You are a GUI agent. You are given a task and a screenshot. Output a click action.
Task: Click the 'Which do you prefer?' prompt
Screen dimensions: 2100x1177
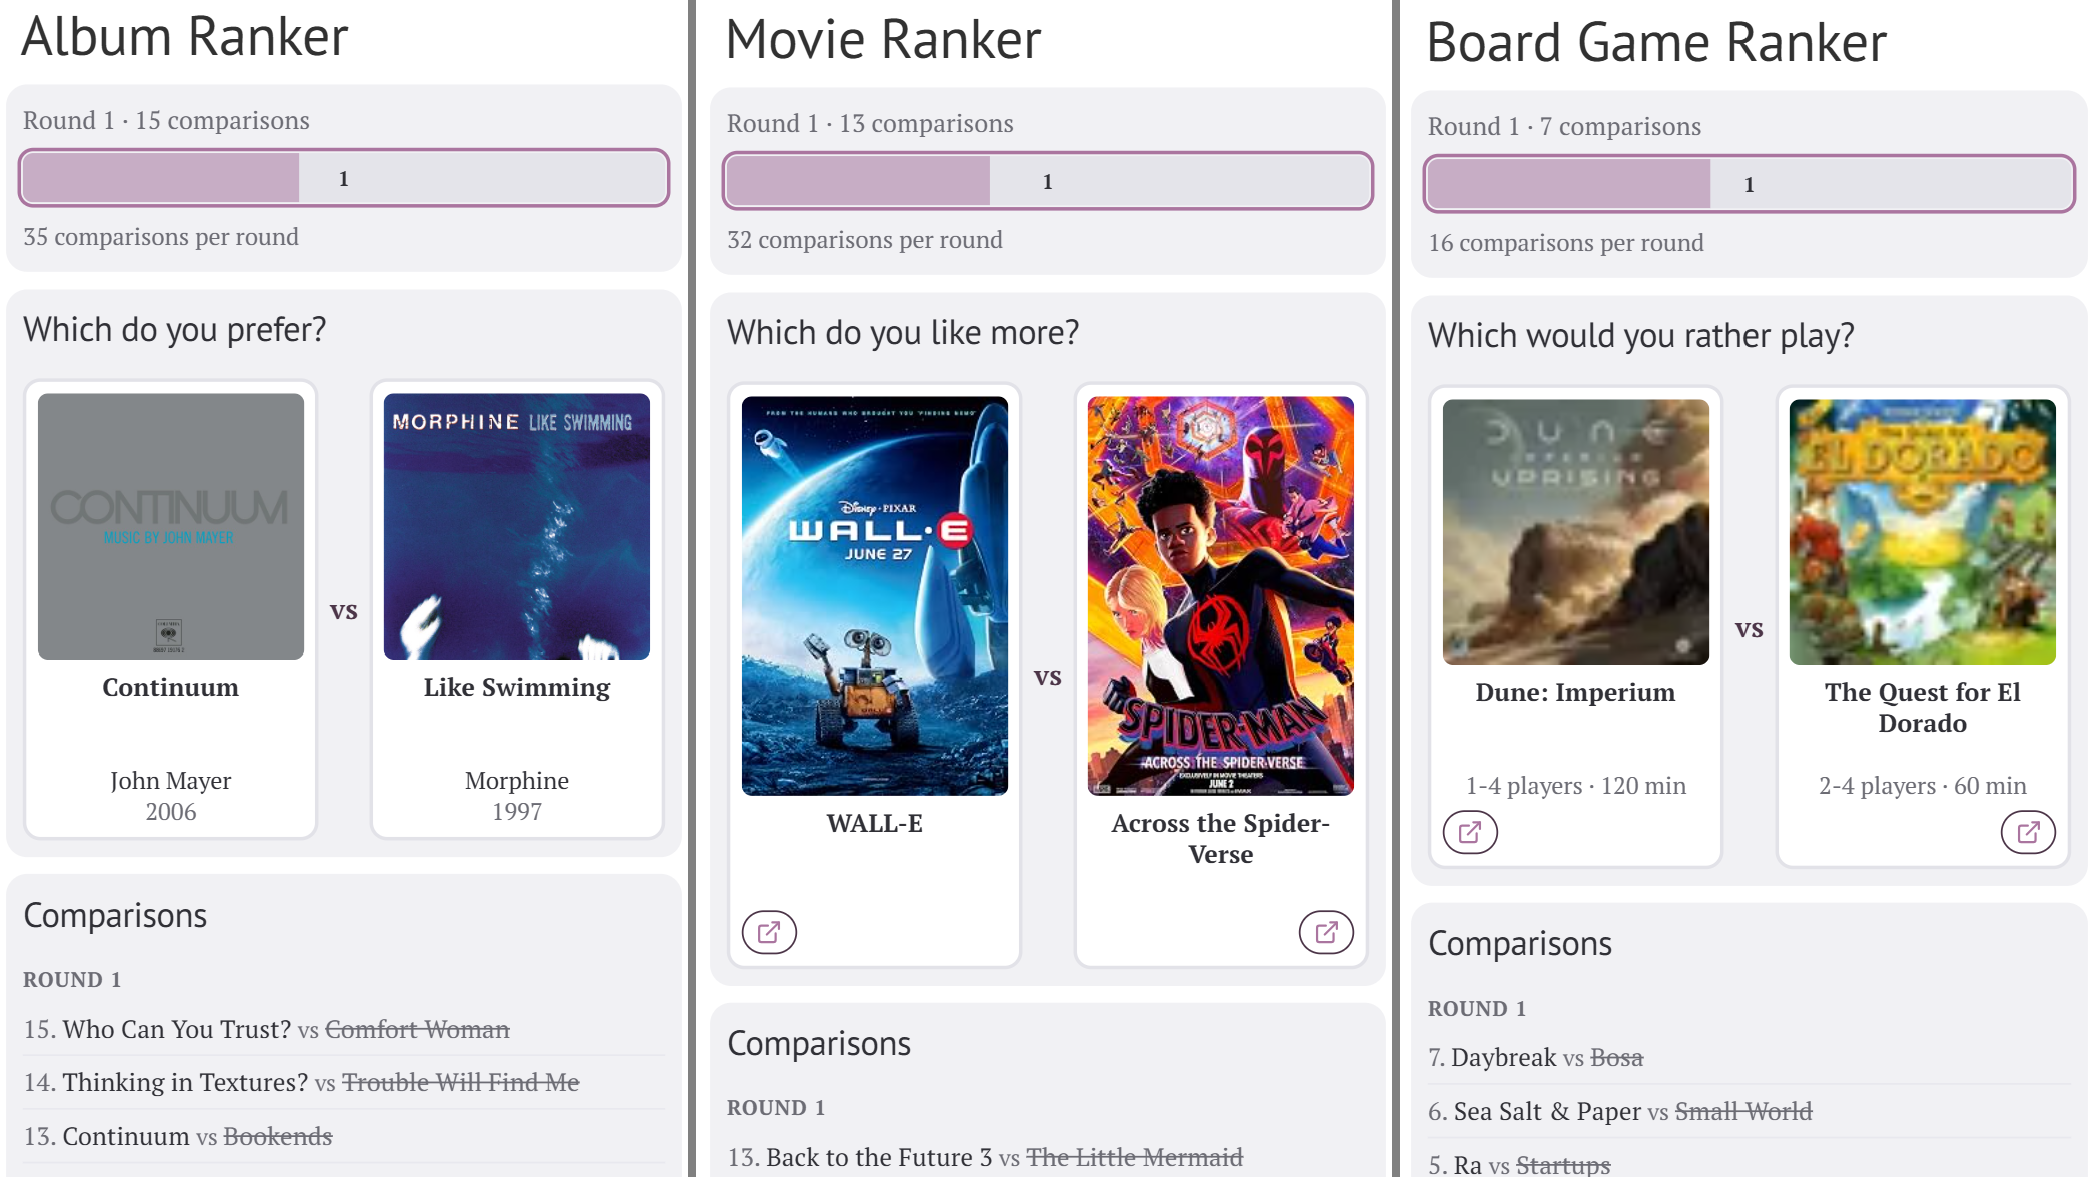175,329
